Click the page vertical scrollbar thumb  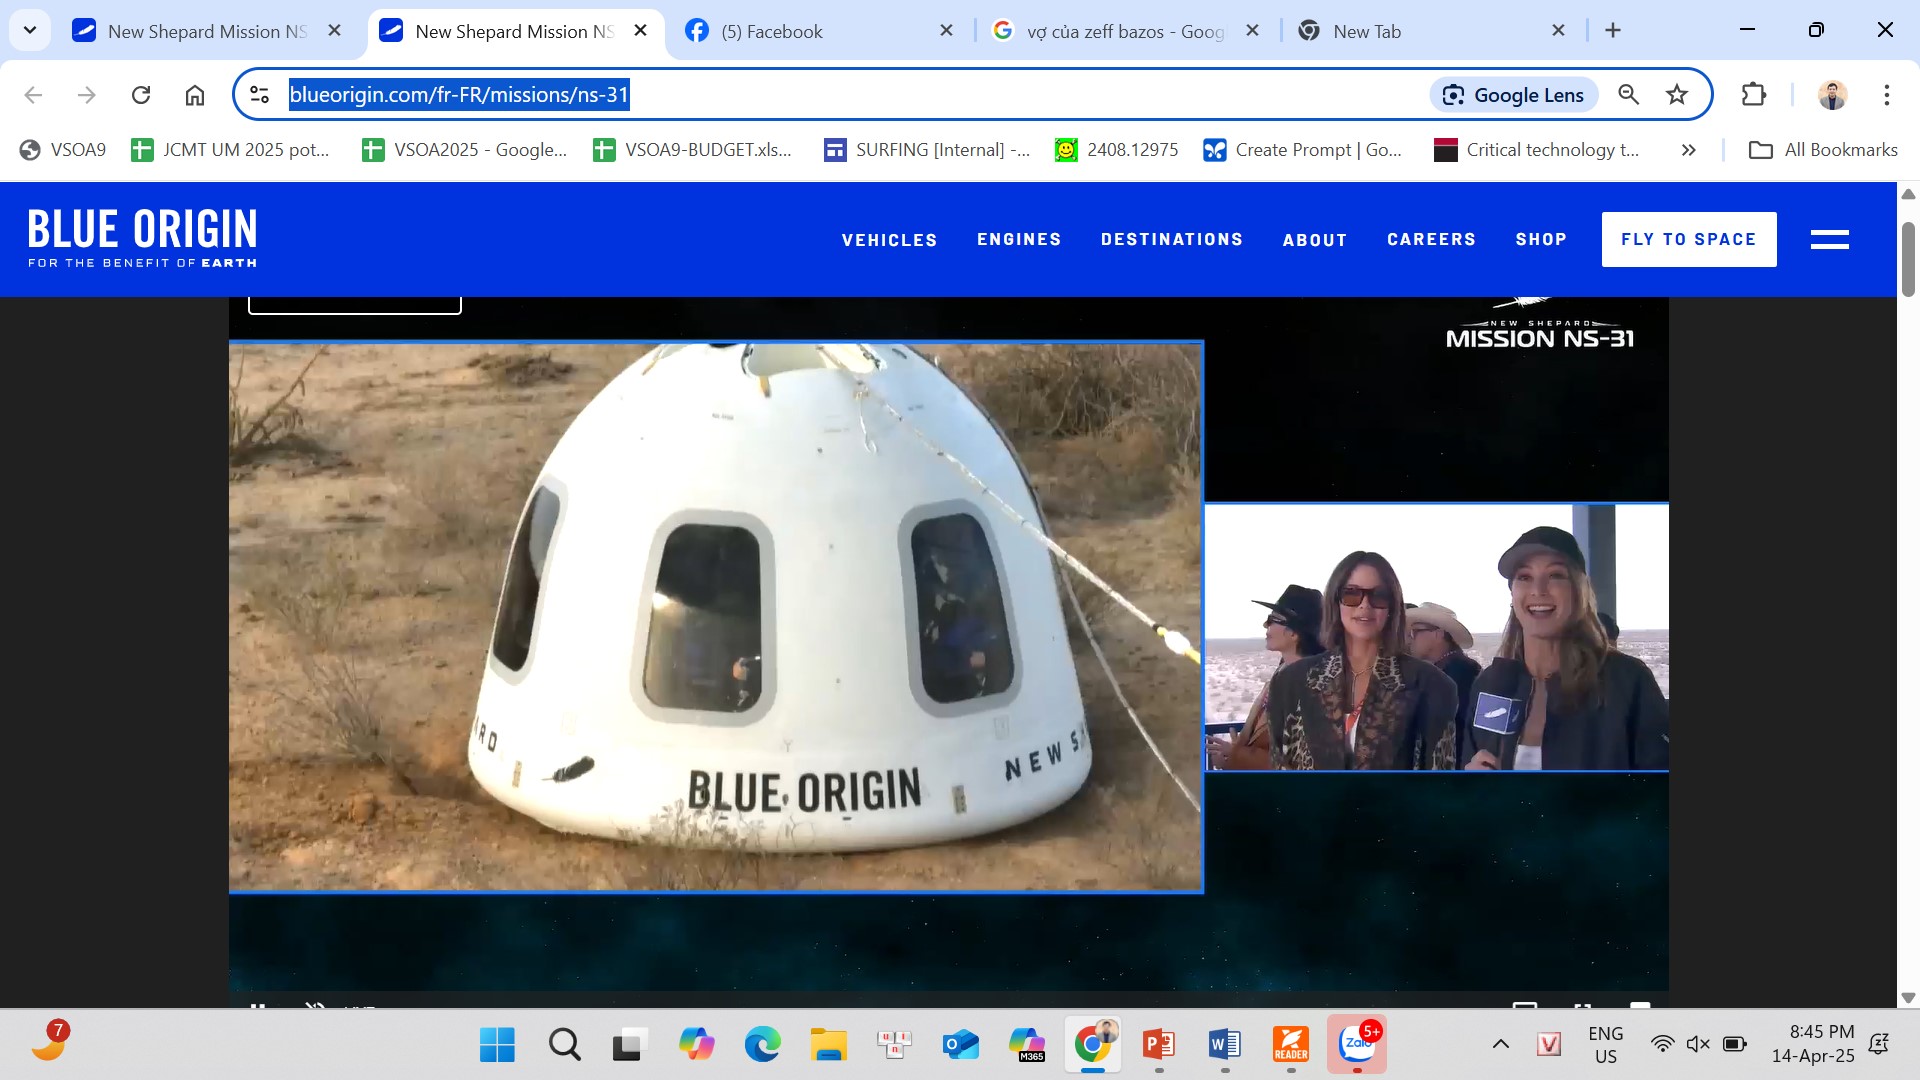pos(1908,259)
